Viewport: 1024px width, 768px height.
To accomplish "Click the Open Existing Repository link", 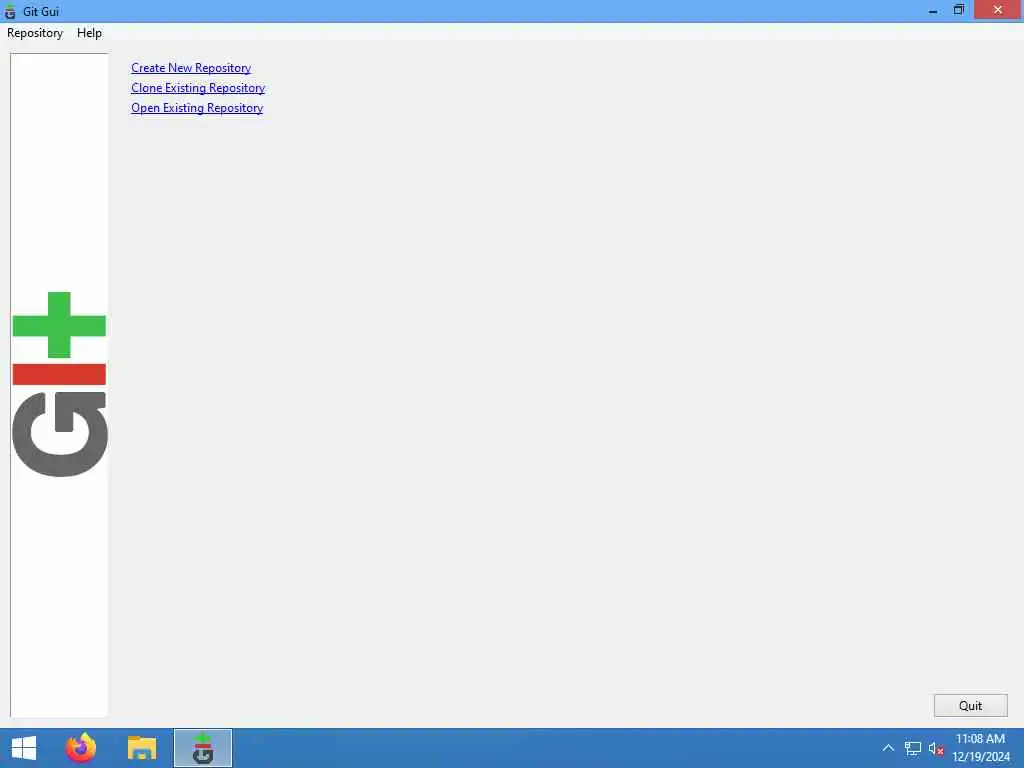I will click(x=197, y=108).
